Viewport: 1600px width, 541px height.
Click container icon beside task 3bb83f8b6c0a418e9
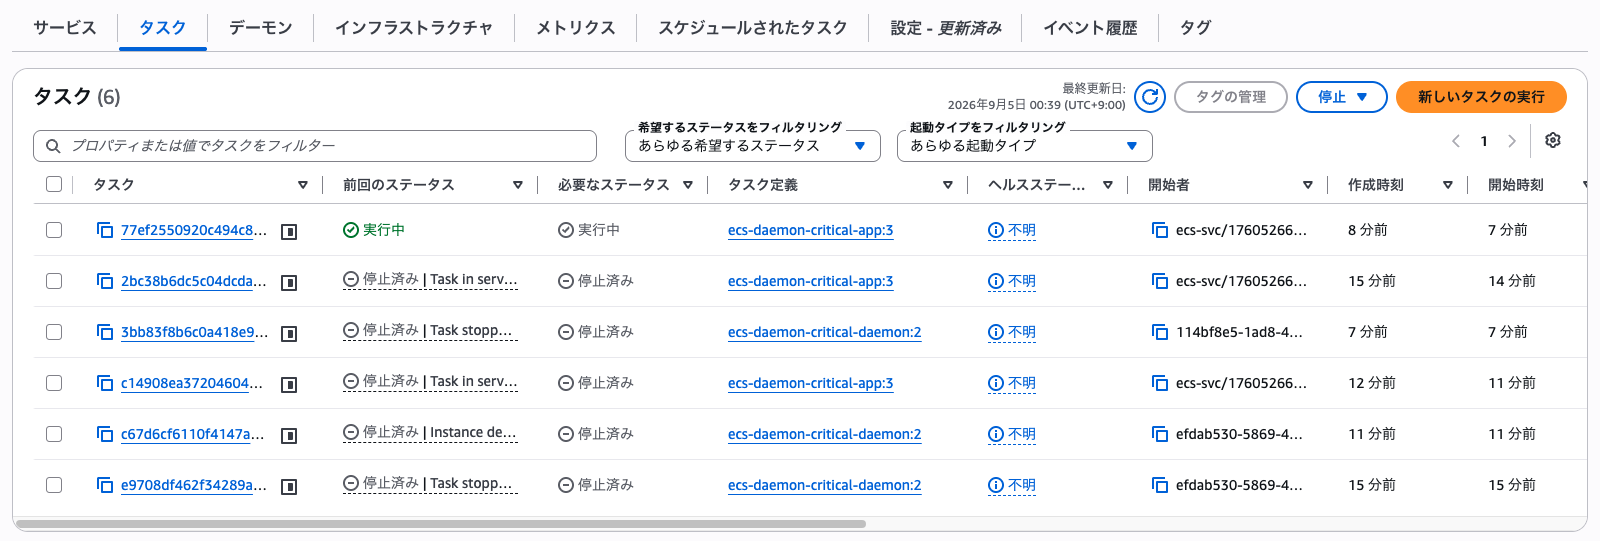click(289, 334)
